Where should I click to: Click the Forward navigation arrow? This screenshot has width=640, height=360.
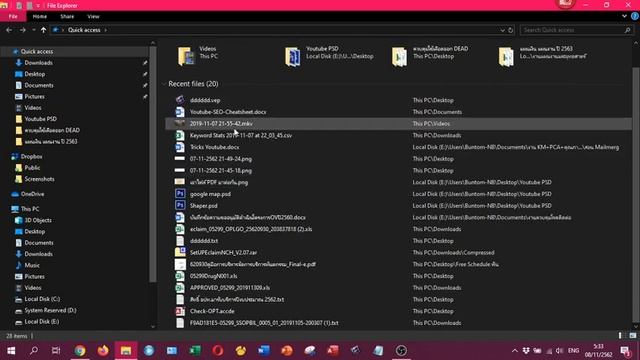coord(22,30)
